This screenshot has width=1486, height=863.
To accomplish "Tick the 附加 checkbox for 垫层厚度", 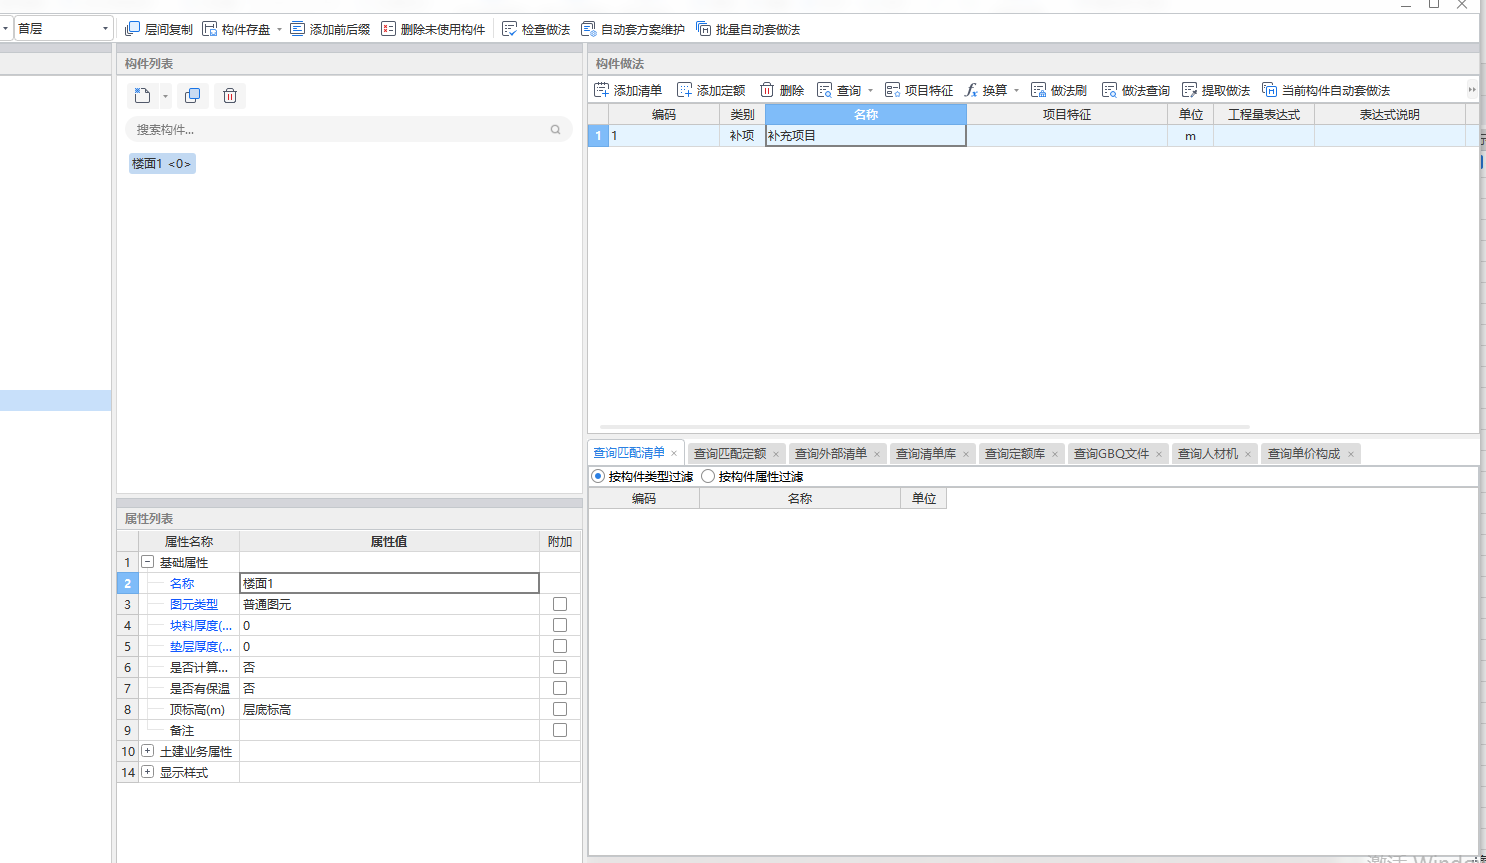I will pos(560,646).
